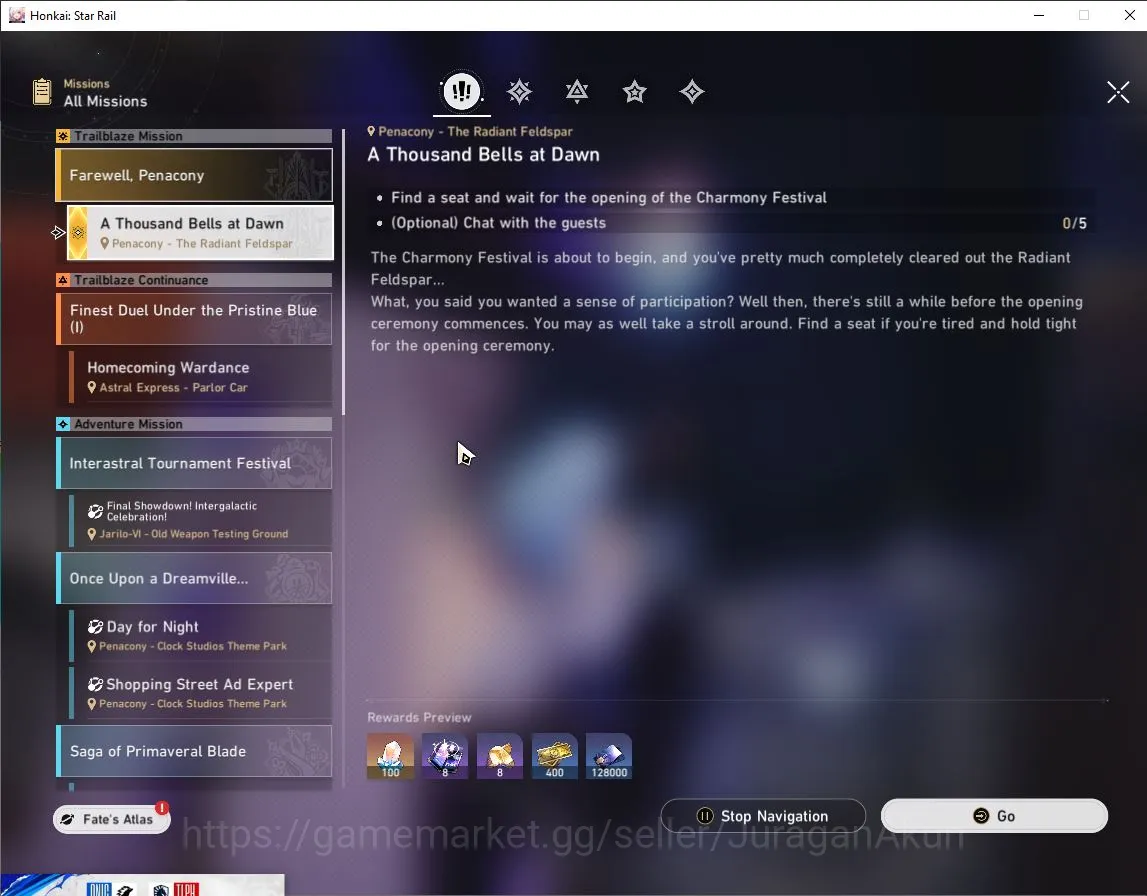Switch to Trailblaze Mission filter icon
The image size is (1147, 896).
[519, 91]
